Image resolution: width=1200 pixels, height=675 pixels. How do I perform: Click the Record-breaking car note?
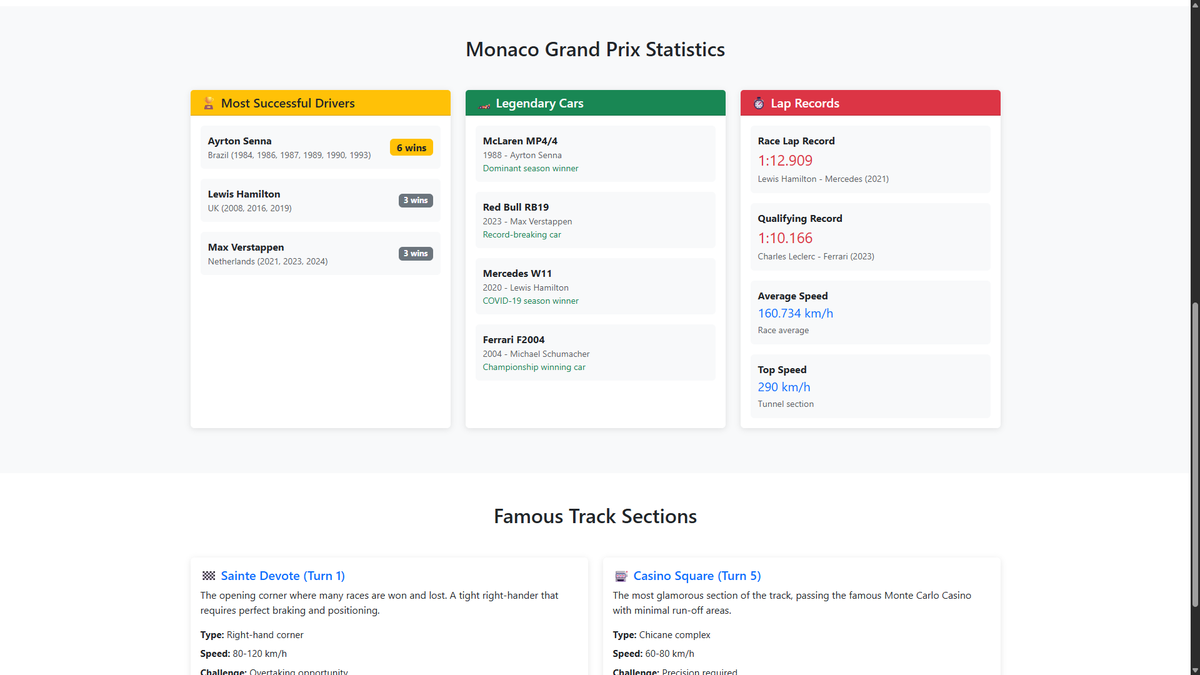pos(522,235)
